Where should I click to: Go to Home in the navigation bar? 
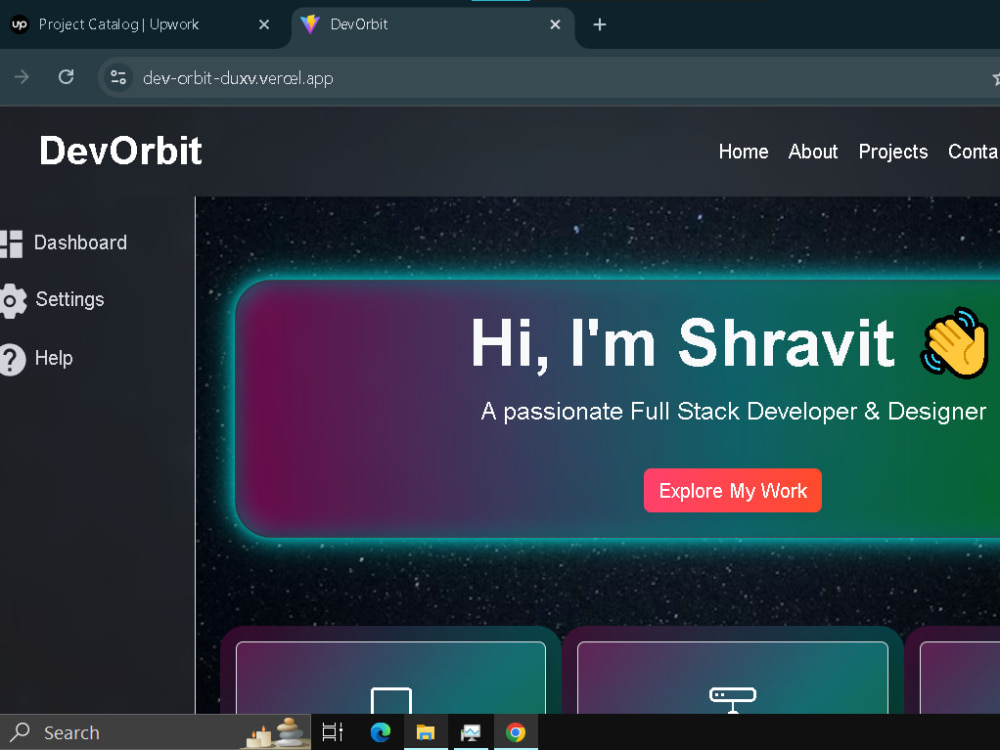pos(743,151)
